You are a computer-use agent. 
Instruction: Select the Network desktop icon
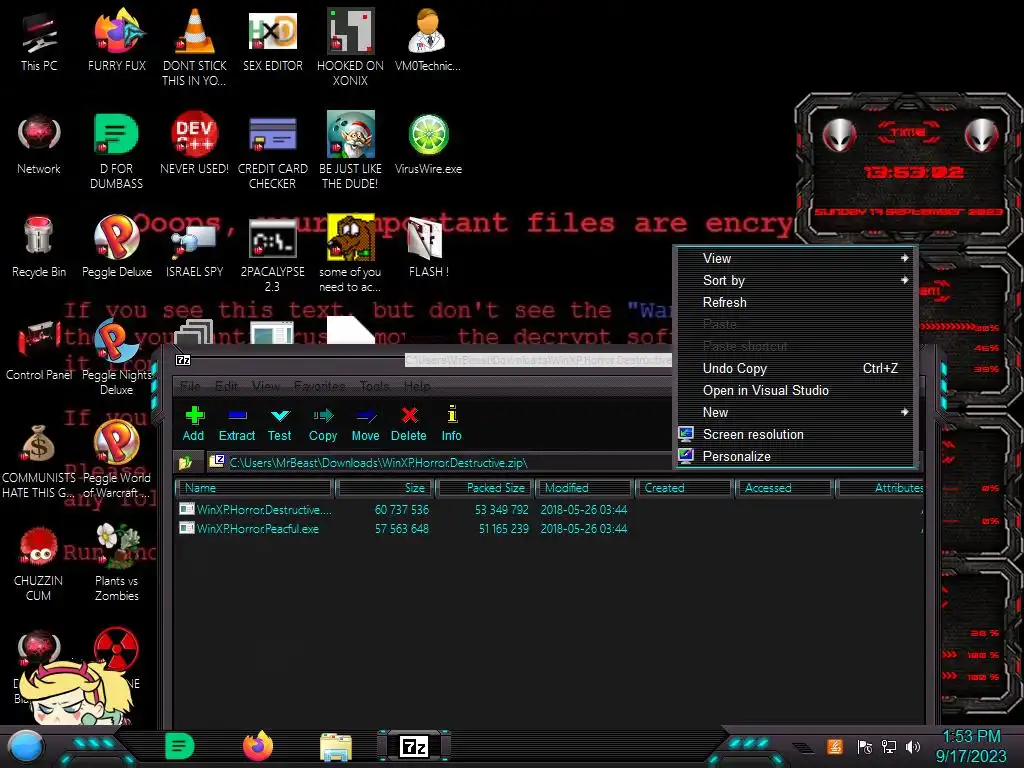coord(39,144)
